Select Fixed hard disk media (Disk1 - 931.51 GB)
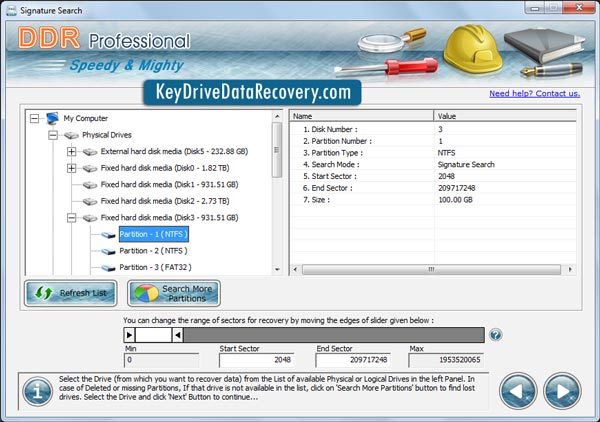This screenshot has width=600, height=422. [169, 184]
